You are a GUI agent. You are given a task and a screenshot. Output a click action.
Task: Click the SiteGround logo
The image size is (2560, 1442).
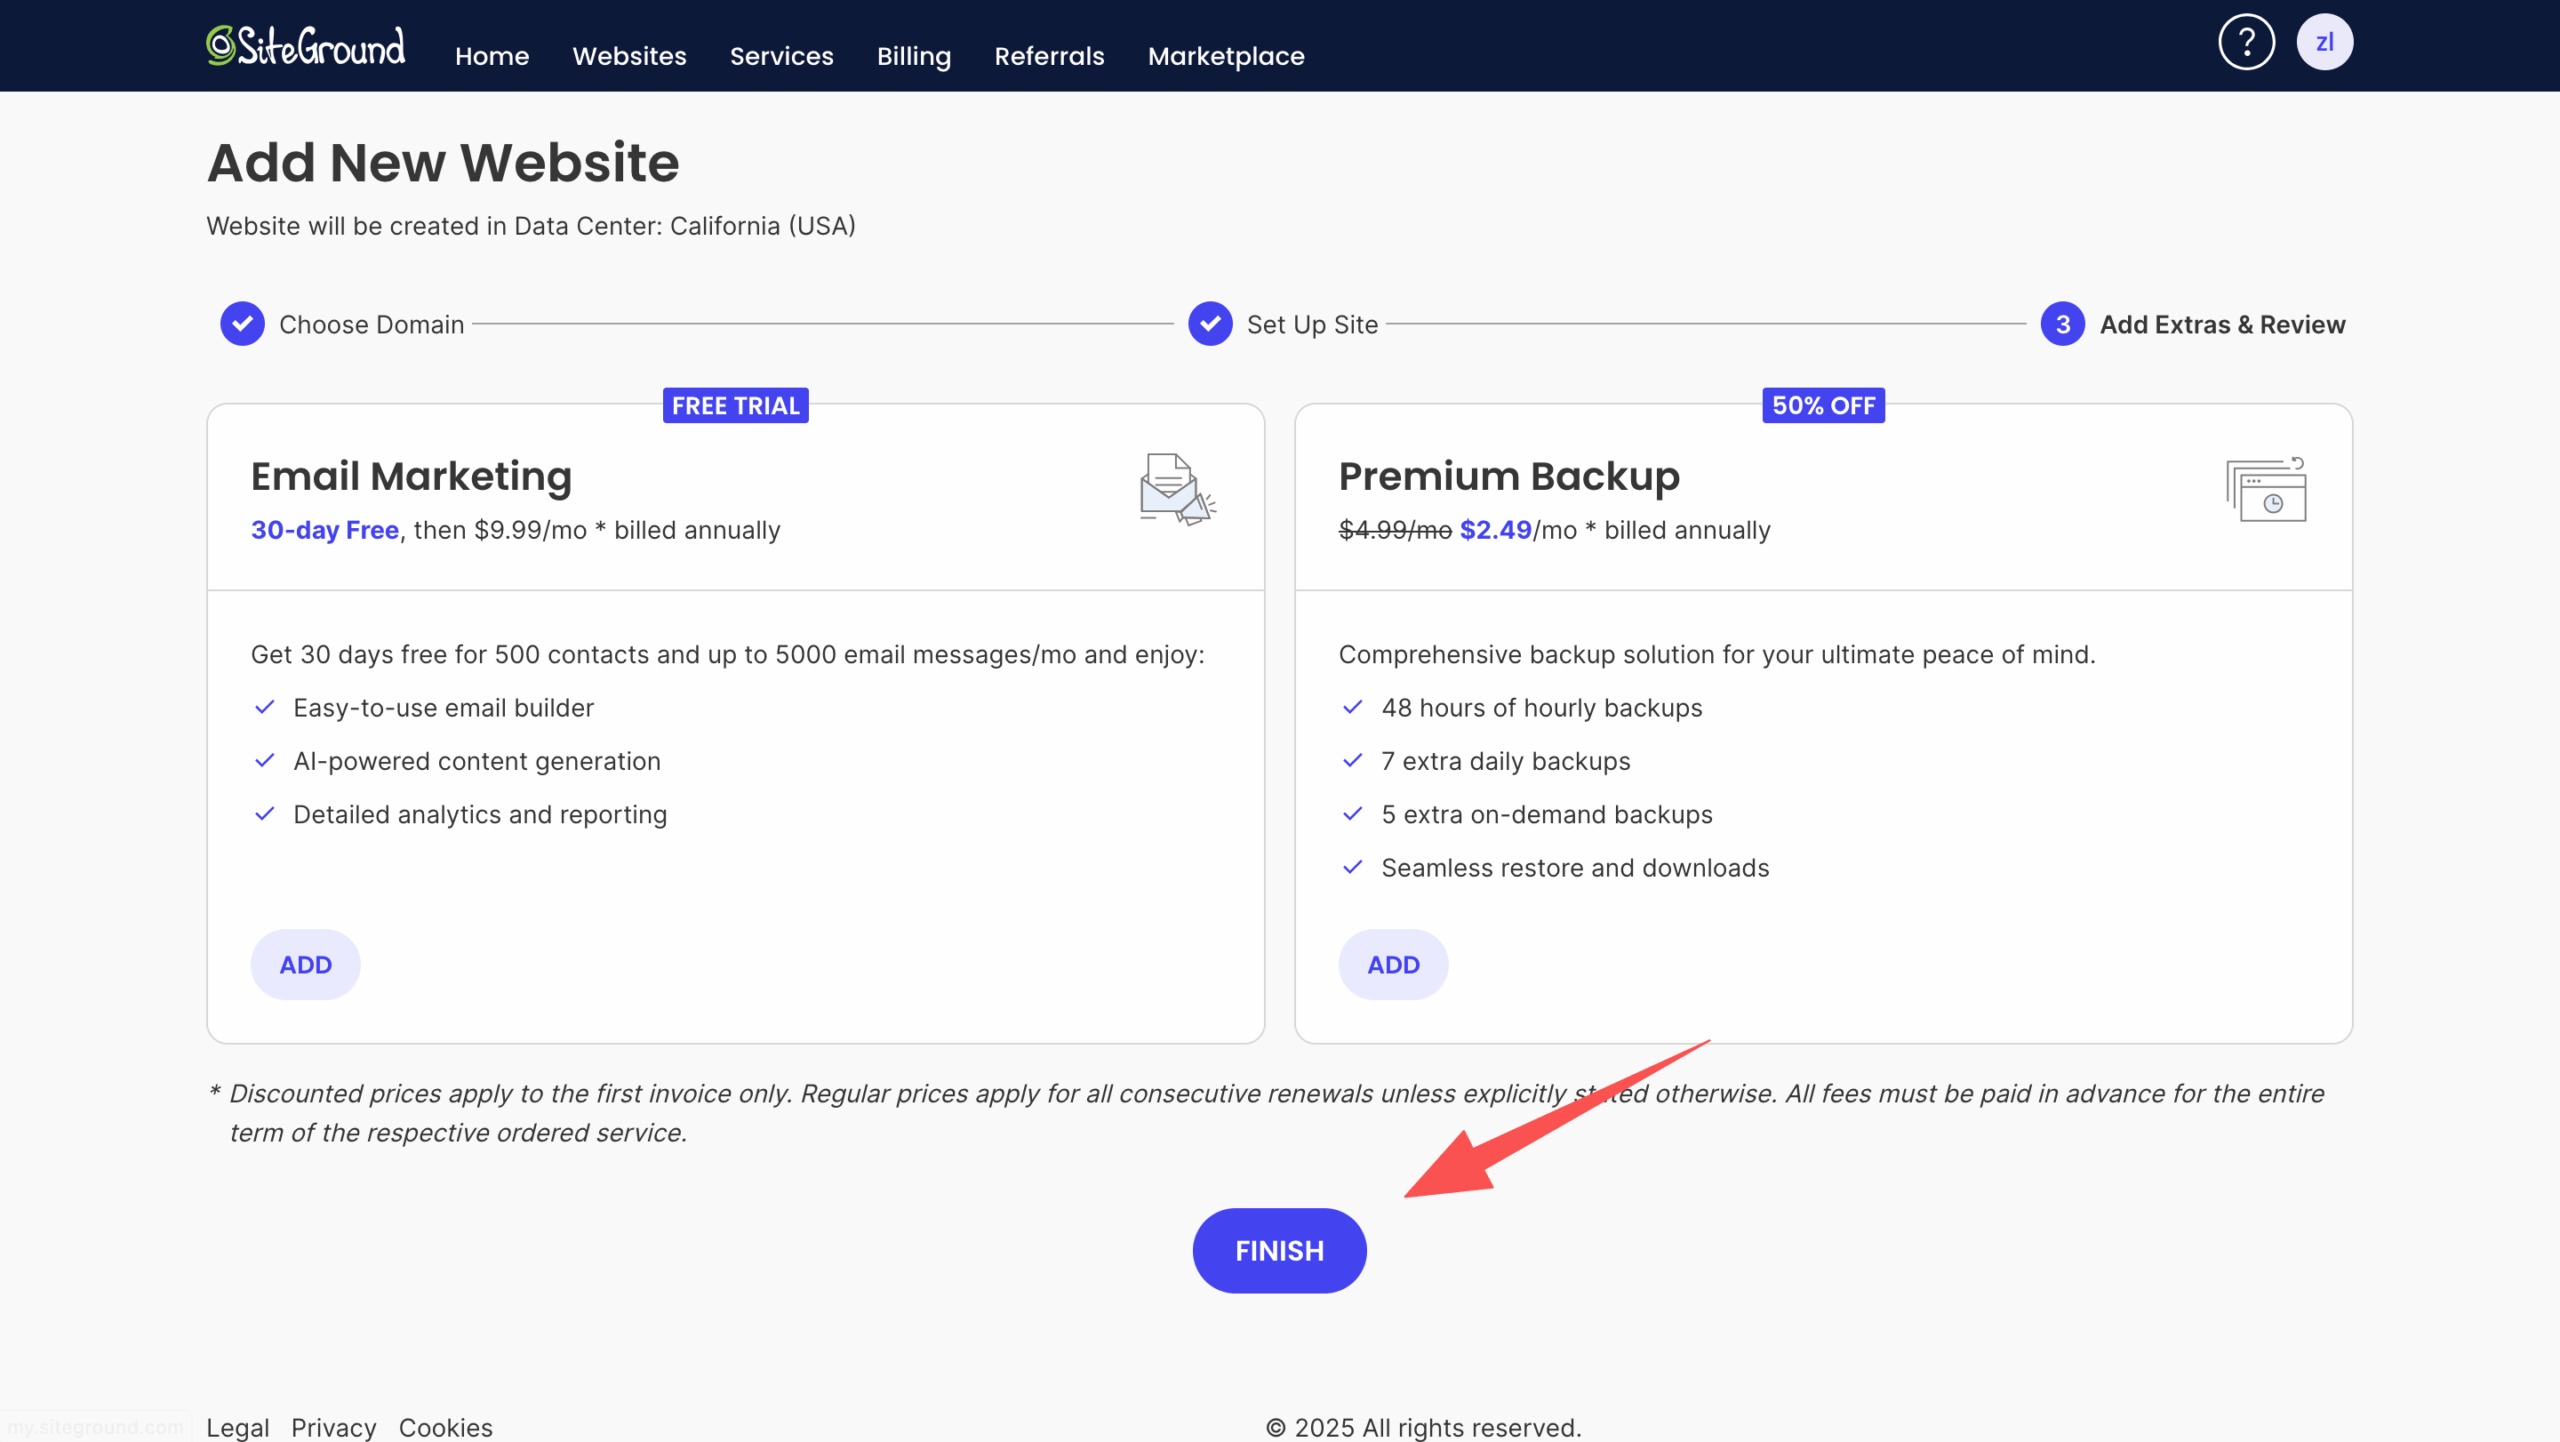306,46
